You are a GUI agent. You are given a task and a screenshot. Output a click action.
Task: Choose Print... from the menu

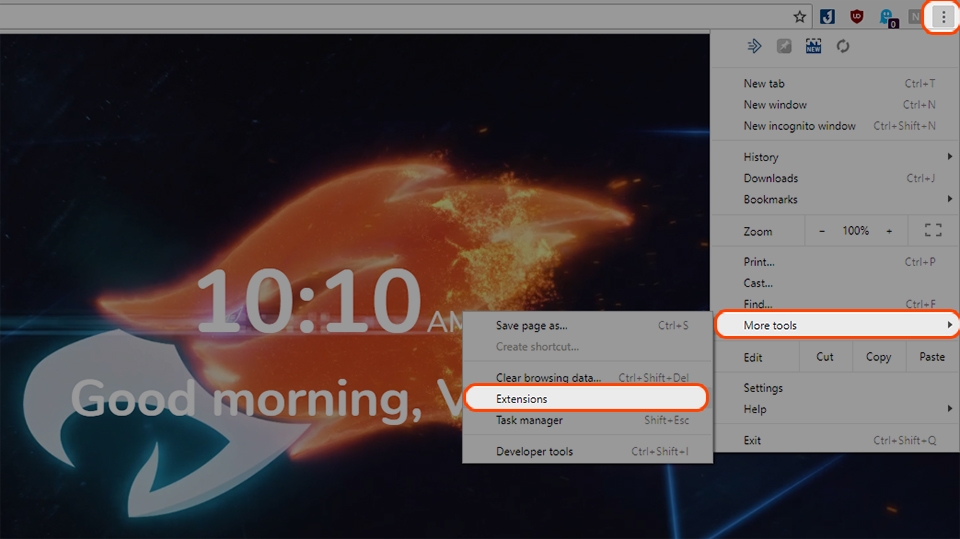coord(835,262)
